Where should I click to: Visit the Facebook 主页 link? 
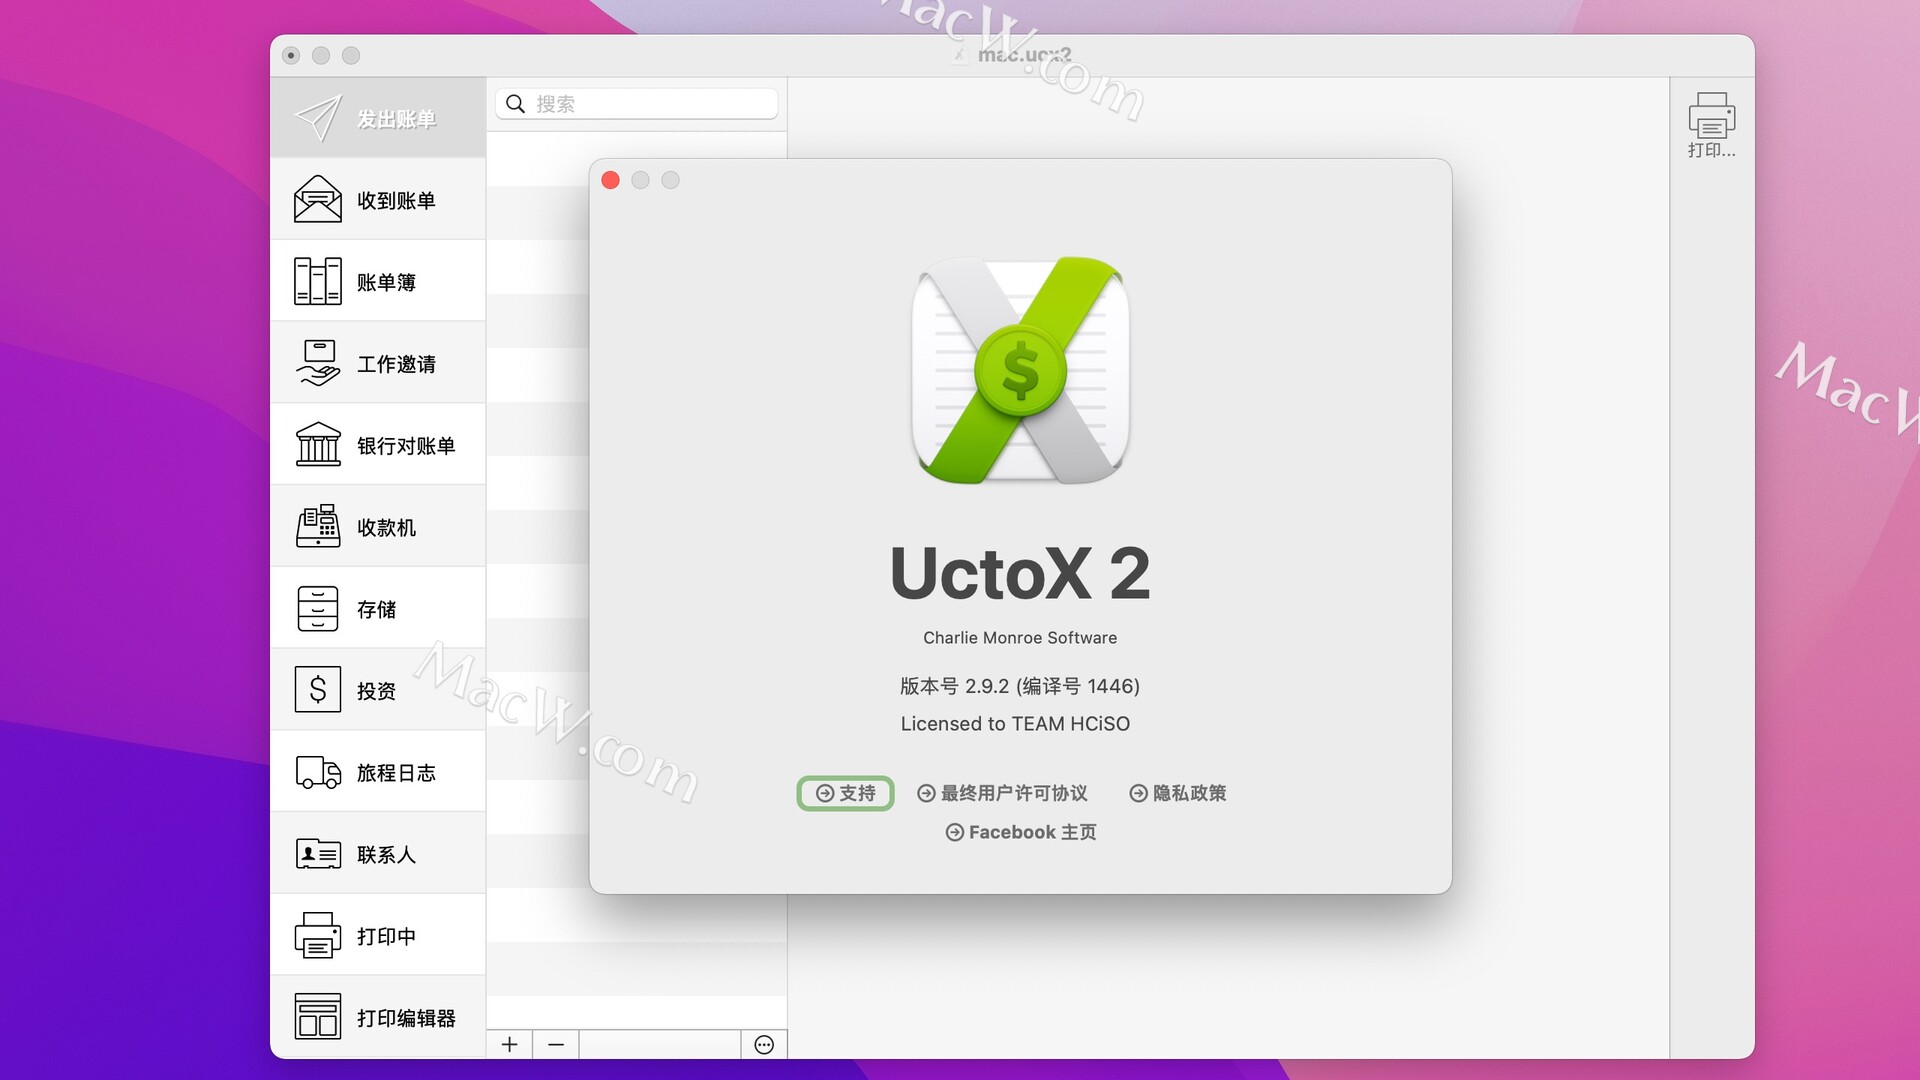tap(1020, 832)
